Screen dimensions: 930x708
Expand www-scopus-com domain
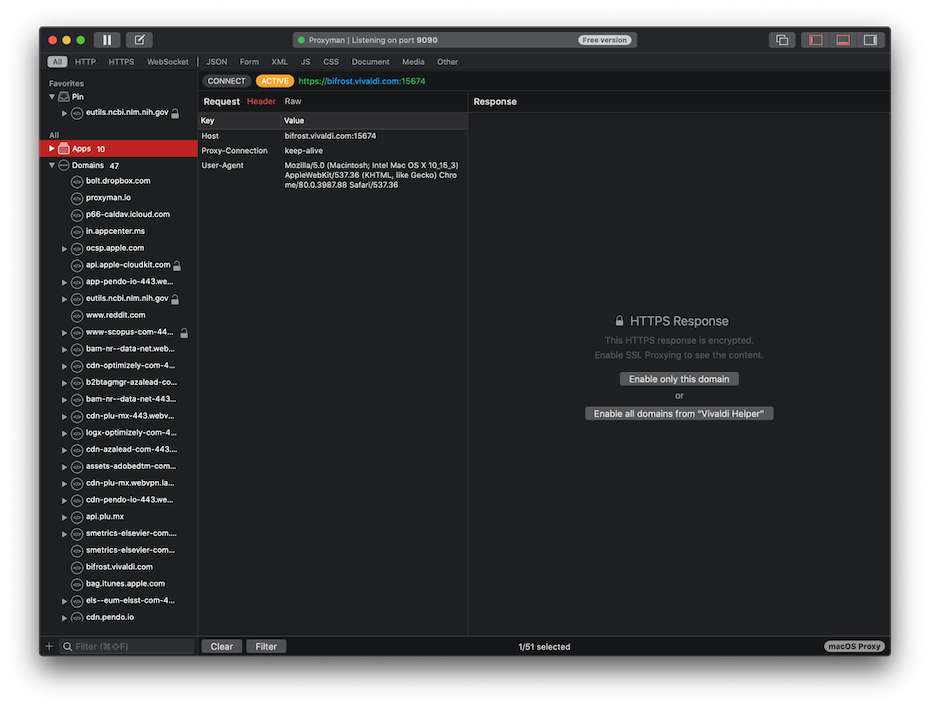64,333
